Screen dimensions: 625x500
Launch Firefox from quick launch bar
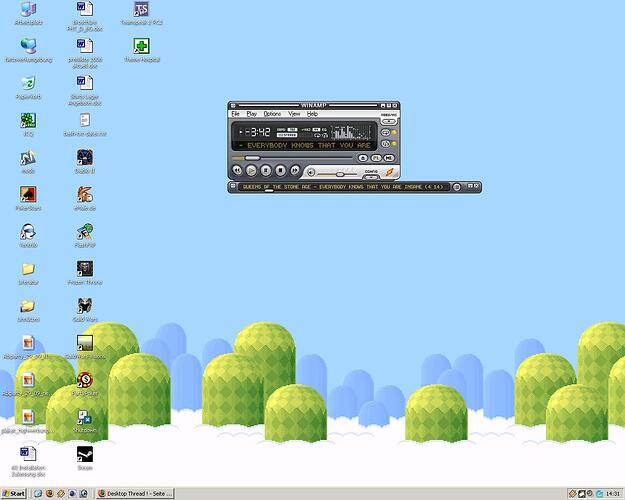[x=49, y=494]
